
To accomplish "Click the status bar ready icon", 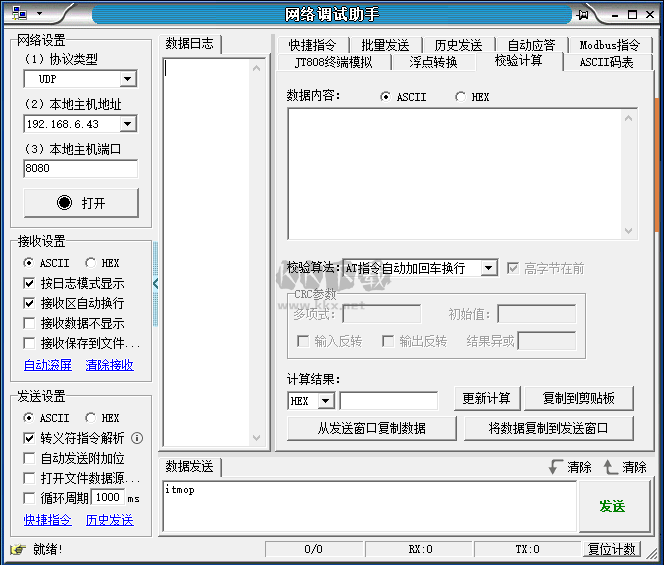I will (18, 549).
